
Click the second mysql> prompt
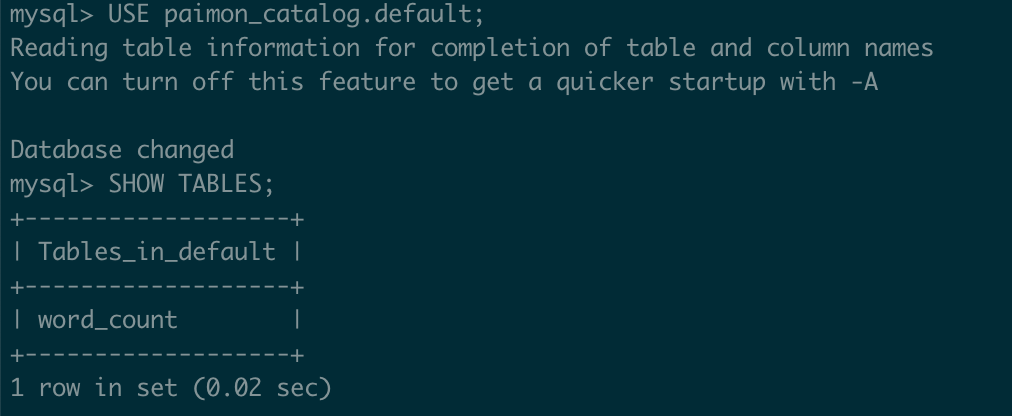click(x=52, y=185)
